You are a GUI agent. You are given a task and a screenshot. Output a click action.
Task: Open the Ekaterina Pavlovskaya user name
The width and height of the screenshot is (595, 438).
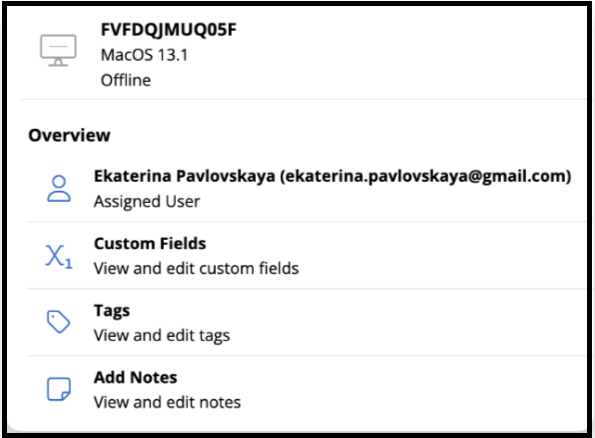tap(184, 176)
